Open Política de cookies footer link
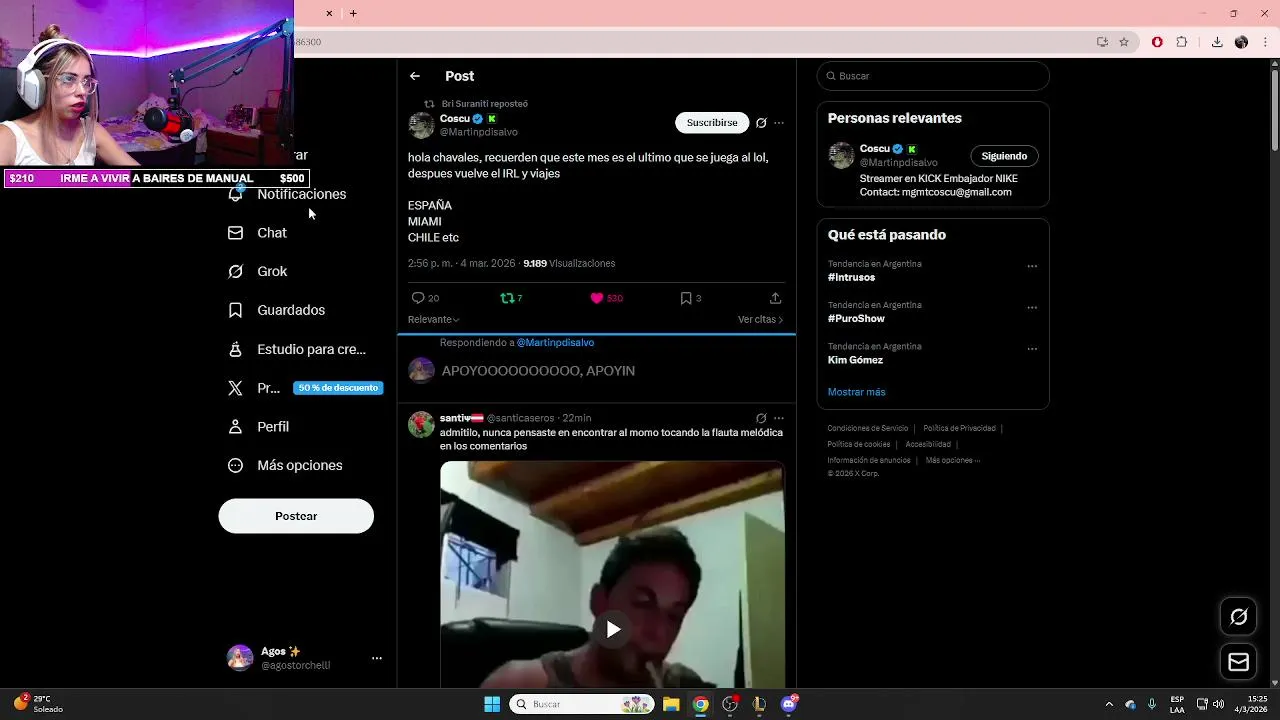This screenshot has height=720, width=1280. point(858,444)
